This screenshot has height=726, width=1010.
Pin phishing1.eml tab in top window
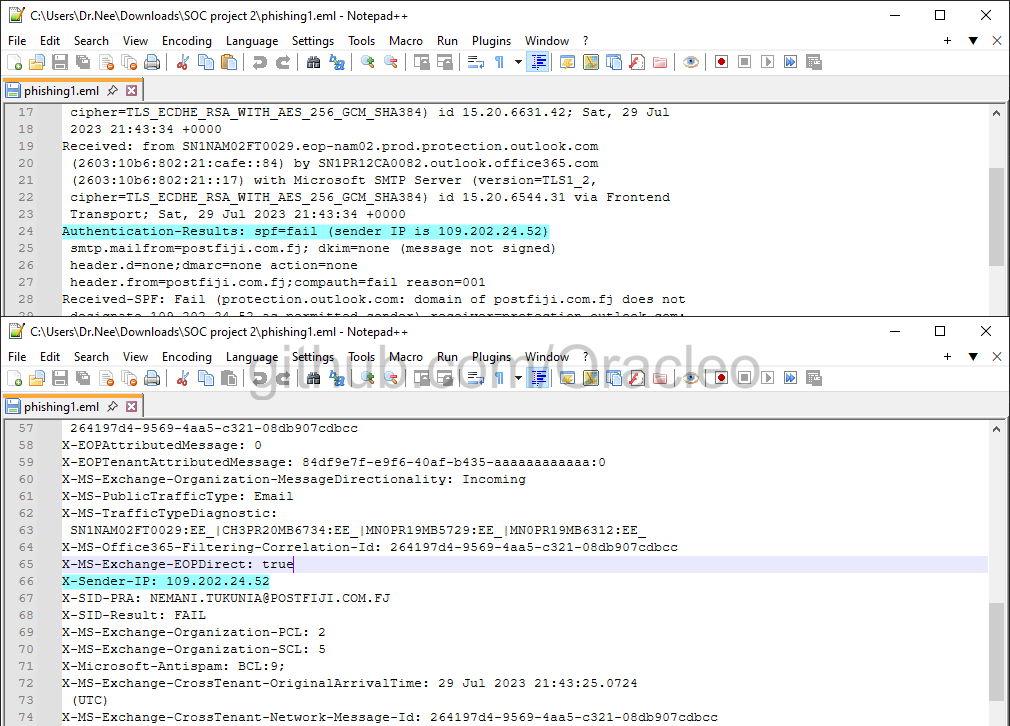click(x=113, y=91)
